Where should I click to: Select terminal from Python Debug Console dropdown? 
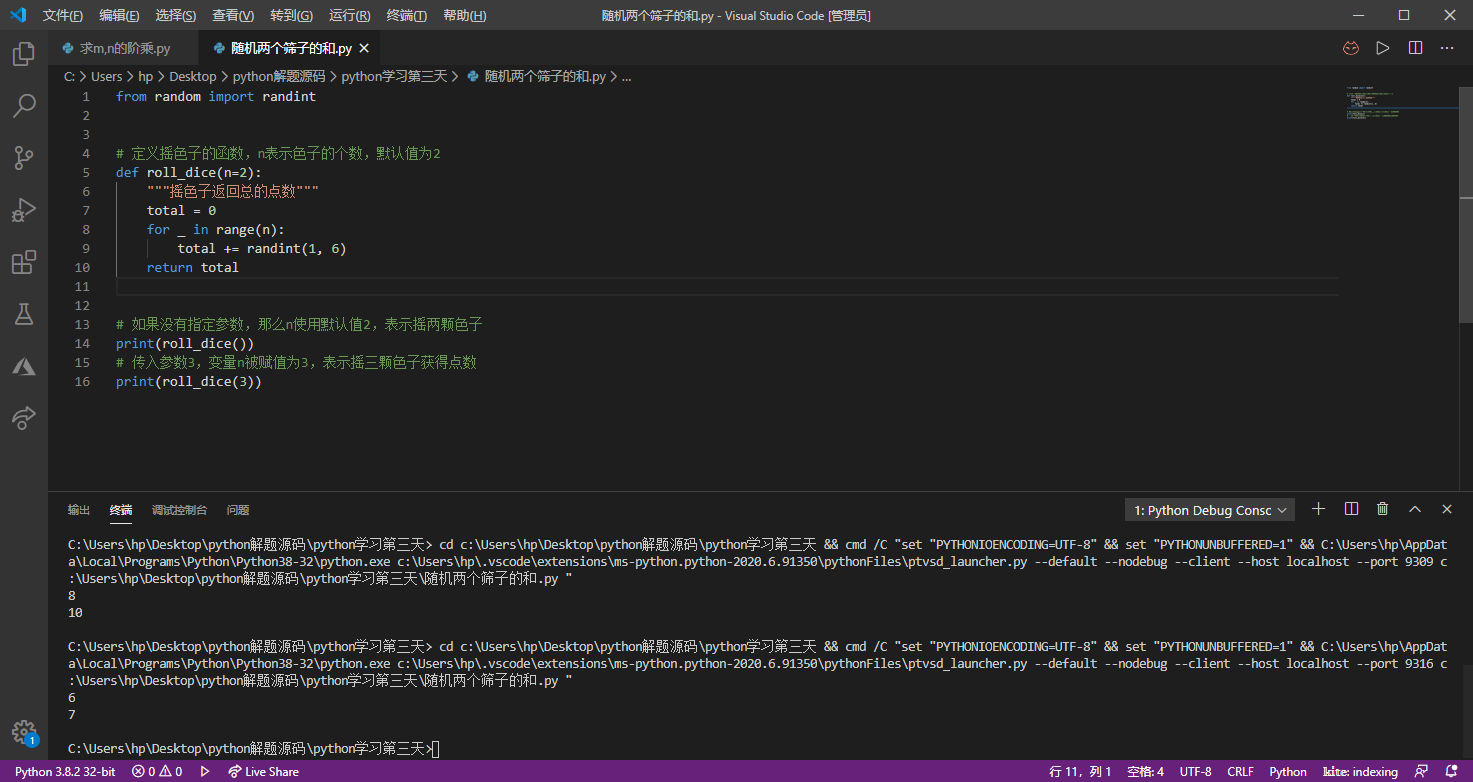tap(1210, 510)
